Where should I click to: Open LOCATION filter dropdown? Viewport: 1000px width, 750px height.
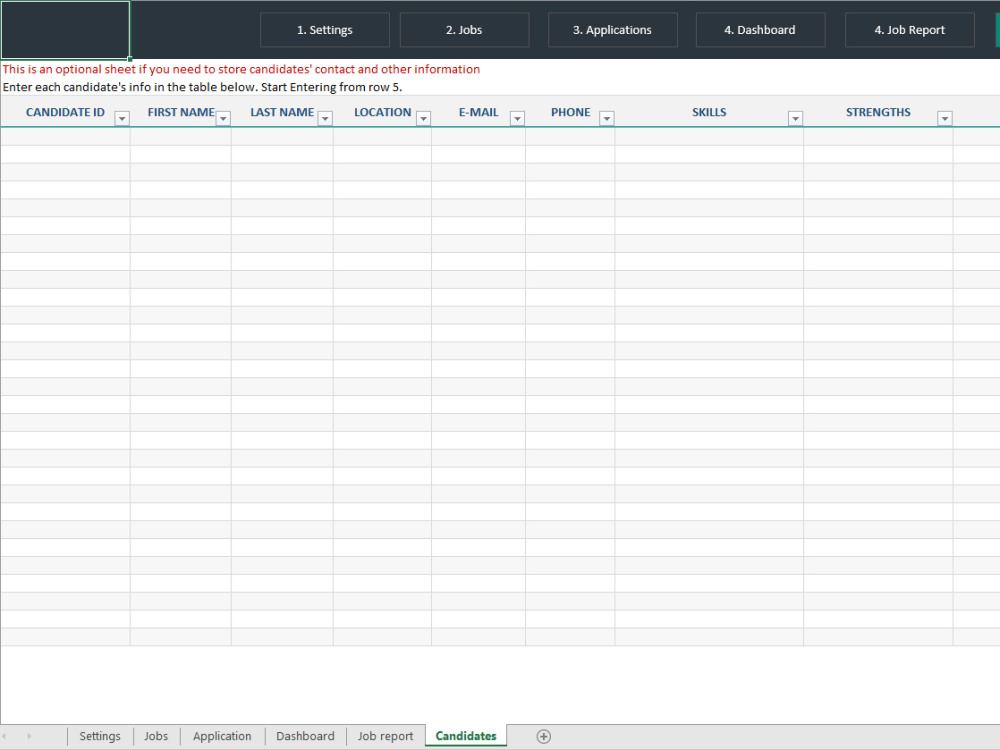point(423,118)
